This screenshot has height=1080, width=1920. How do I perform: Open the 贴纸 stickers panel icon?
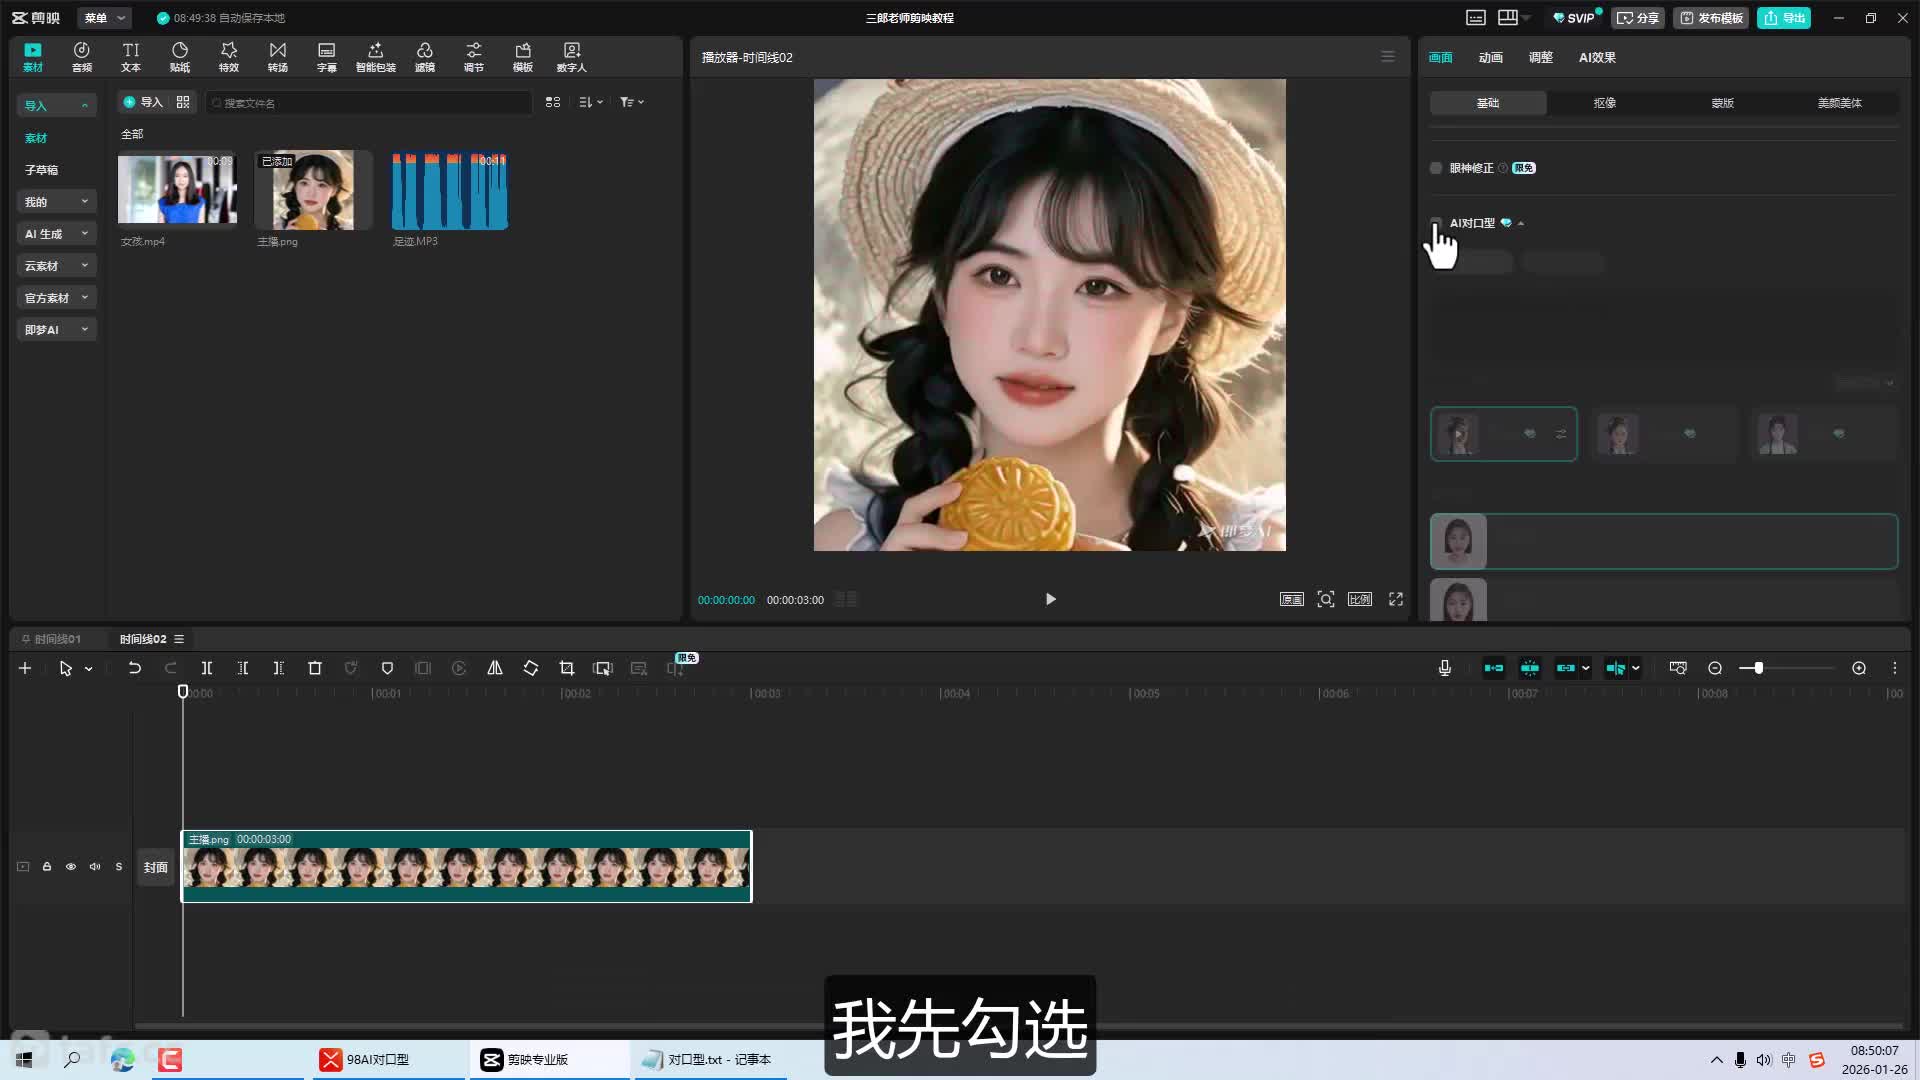click(180, 56)
